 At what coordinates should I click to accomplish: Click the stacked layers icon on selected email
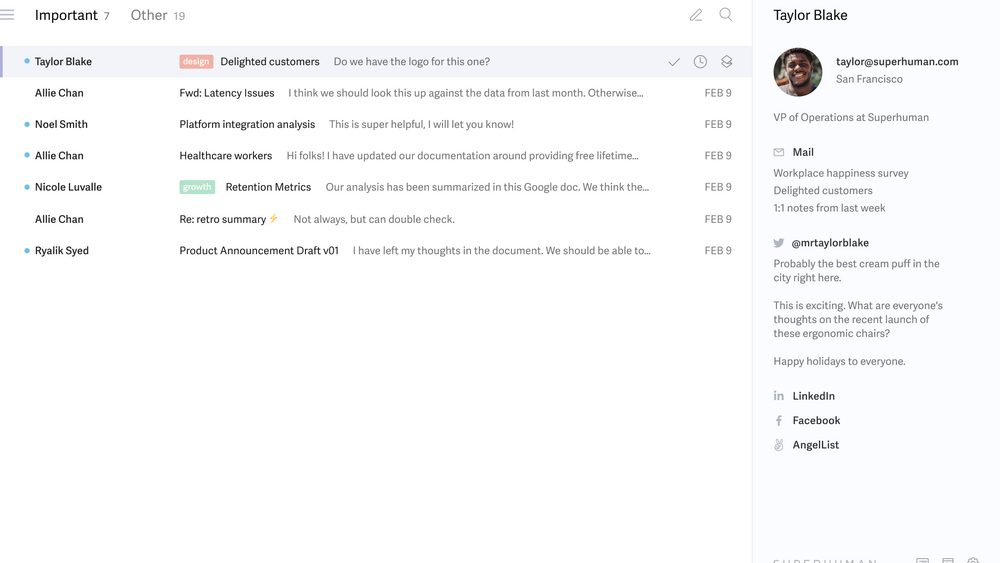(727, 62)
